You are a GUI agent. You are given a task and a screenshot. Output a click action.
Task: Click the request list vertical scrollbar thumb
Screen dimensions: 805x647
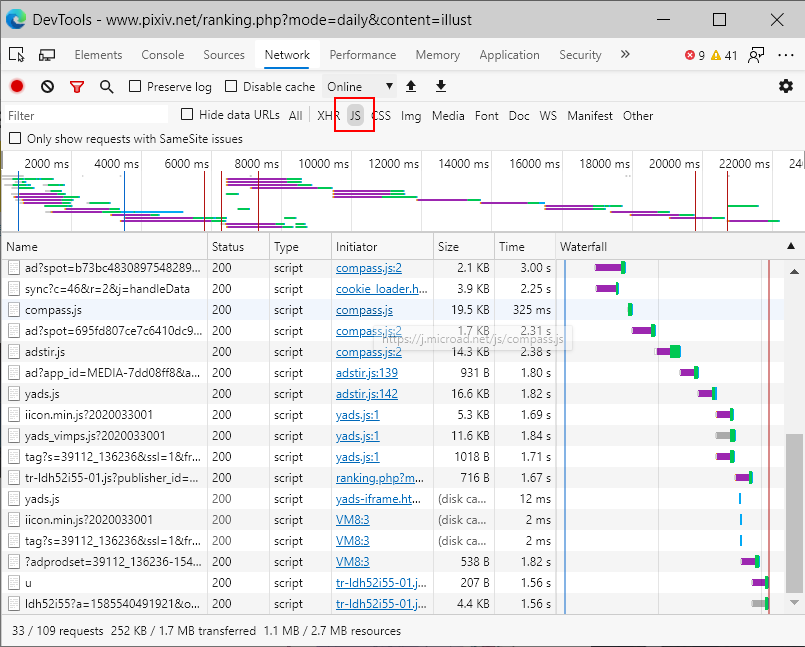(794, 512)
